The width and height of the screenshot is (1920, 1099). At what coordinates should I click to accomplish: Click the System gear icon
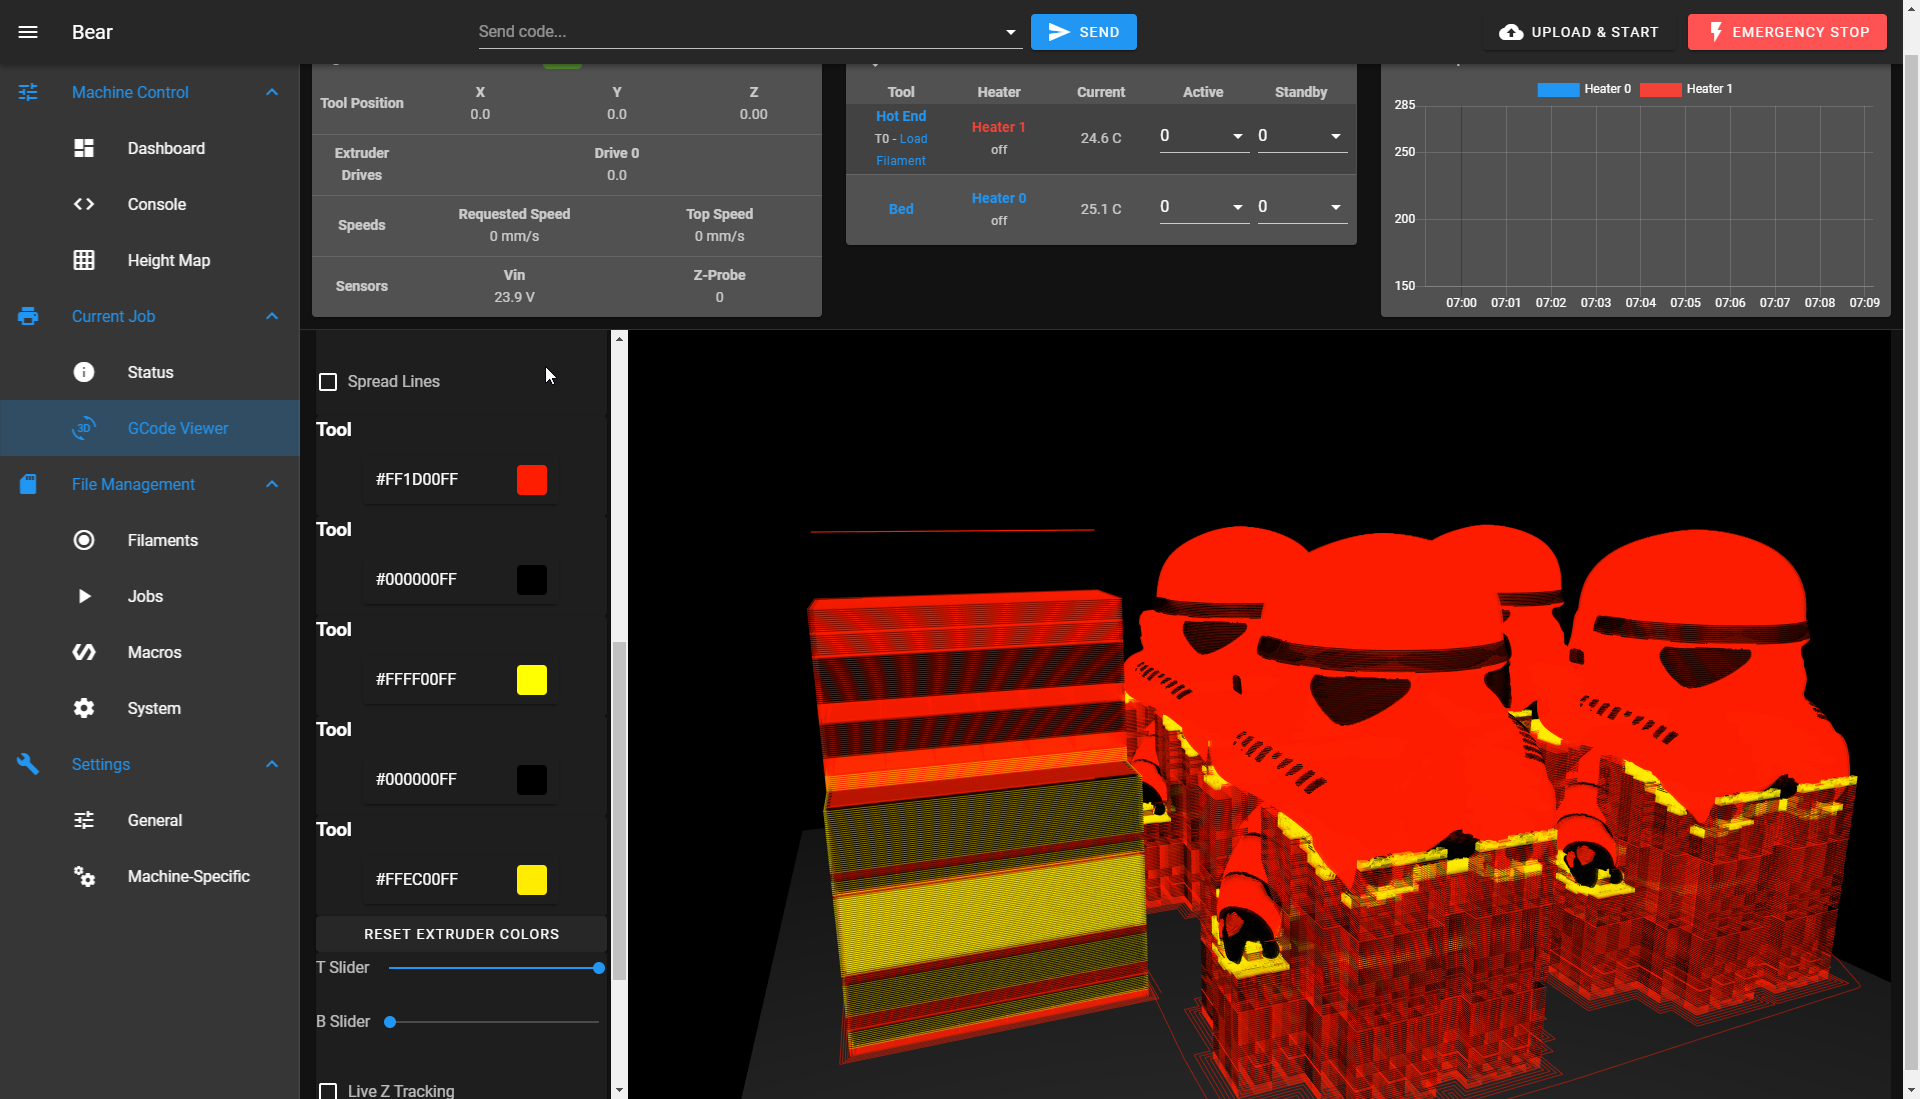click(x=84, y=708)
